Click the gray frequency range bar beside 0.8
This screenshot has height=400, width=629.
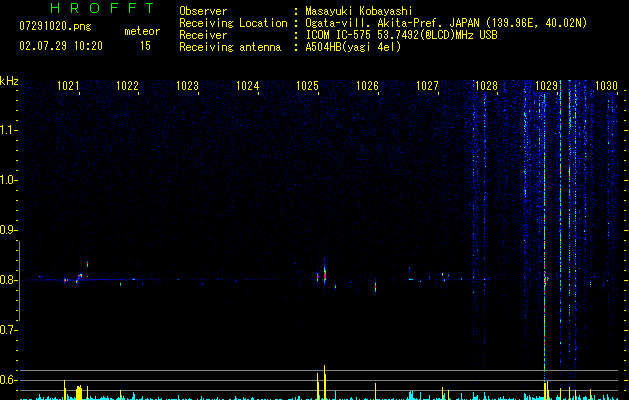[x=19, y=281]
